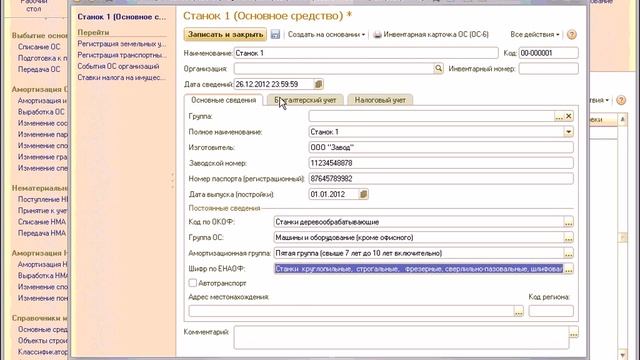Click the Код input field
Screen dimensions: 640x360
coord(548,53)
